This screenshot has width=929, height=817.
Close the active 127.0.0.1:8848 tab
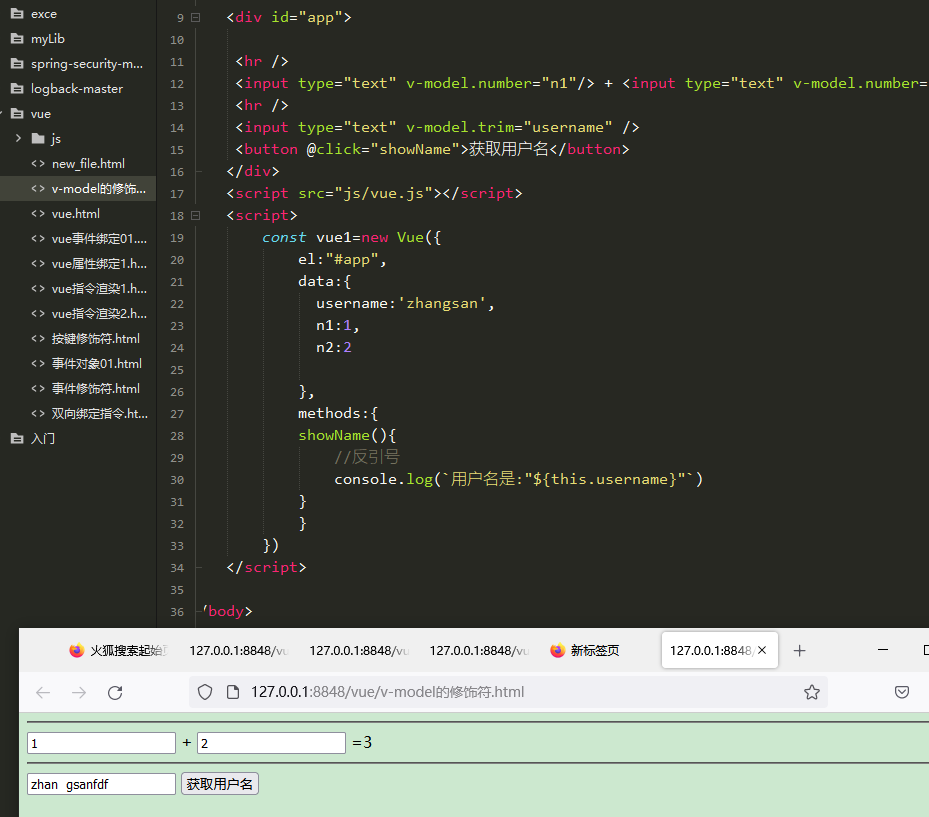[762, 650]
